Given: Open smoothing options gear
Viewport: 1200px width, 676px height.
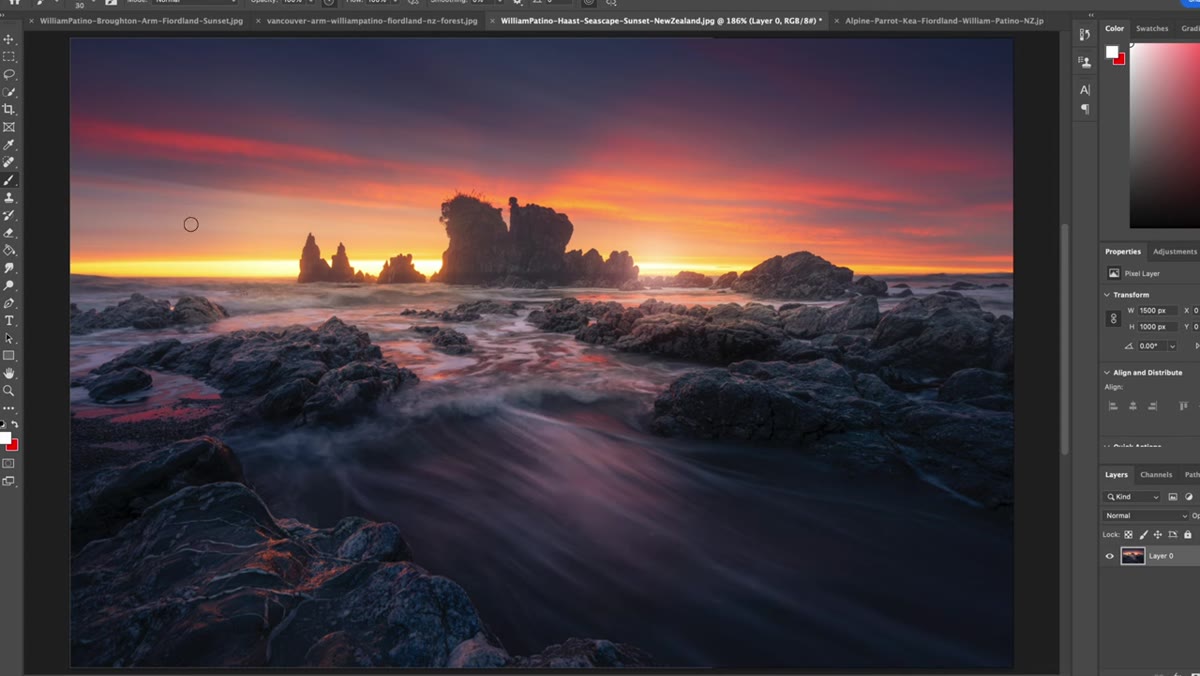Looking at the screenshot, I should 517,3.
